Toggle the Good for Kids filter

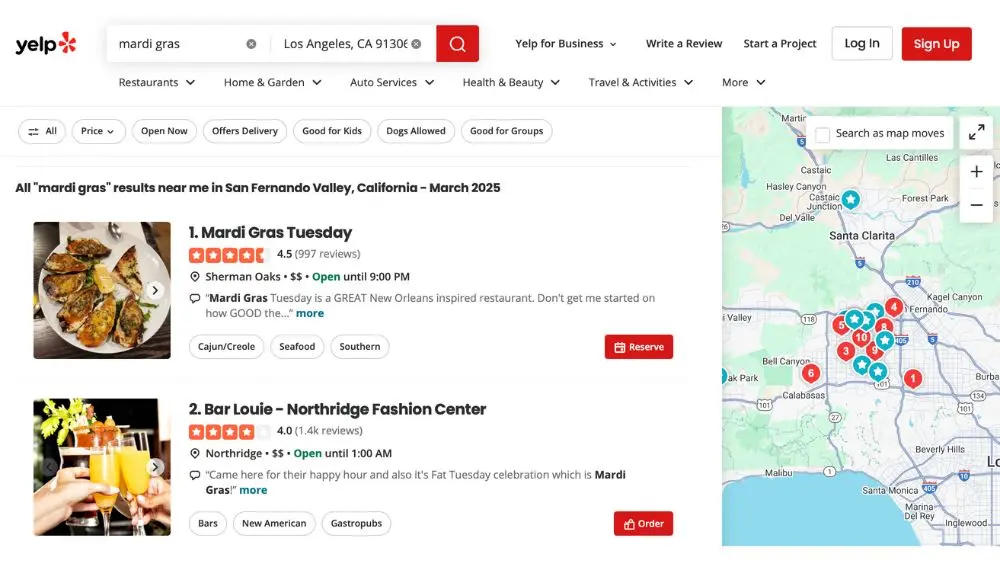click(x=332, y=131)
